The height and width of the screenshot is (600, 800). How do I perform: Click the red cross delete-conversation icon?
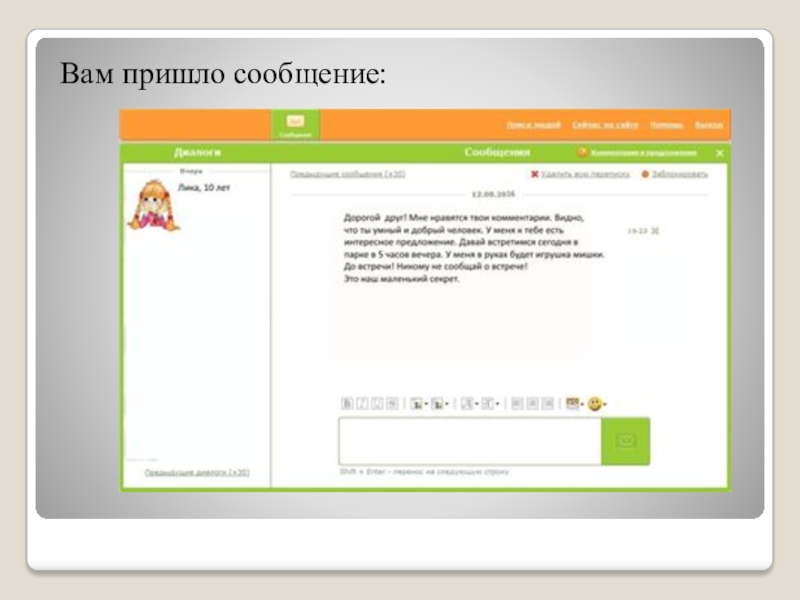534,174
